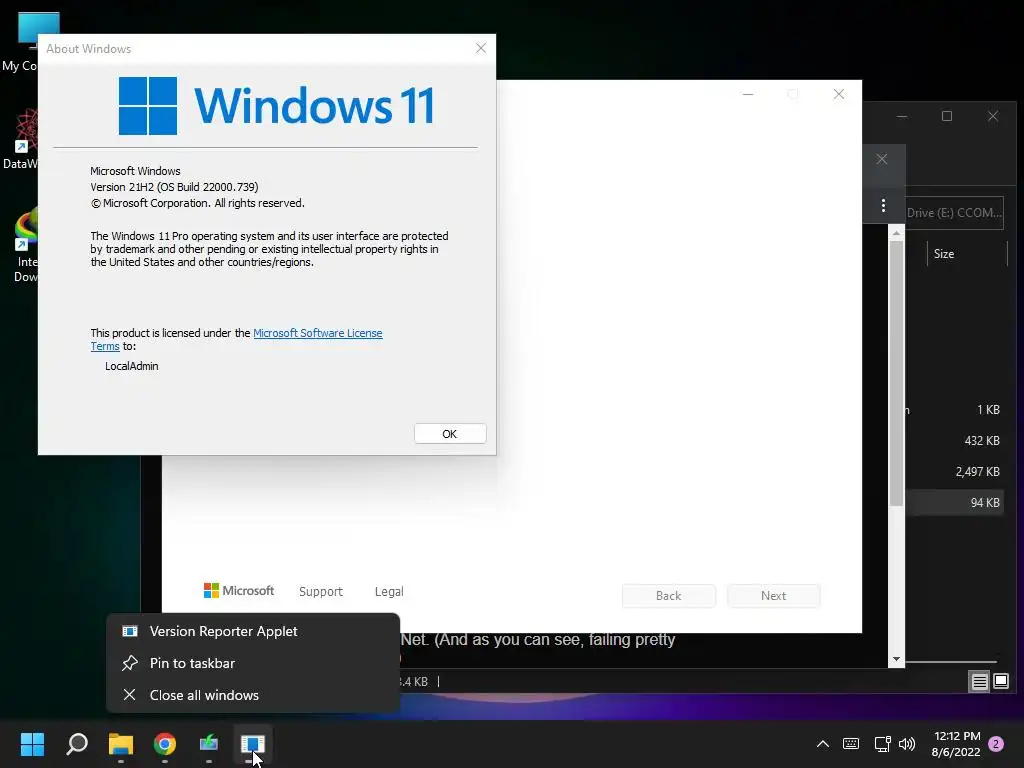Screen dimensions: 1024x768
Task: Click the vertical scrollbar thumb
Action: tap(896, 372)
